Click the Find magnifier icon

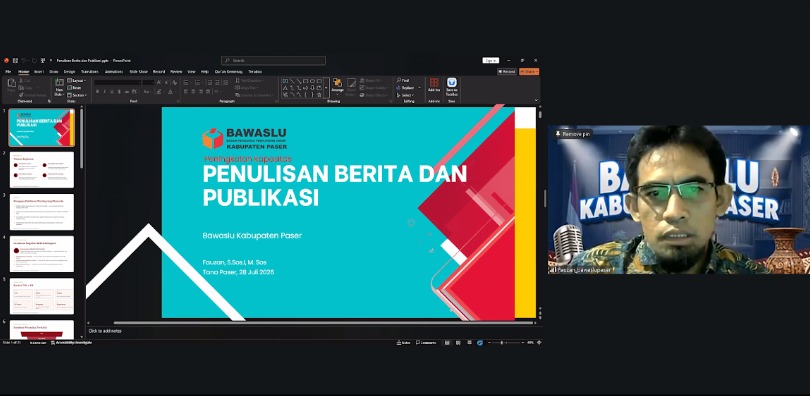[x=398, y=81]
